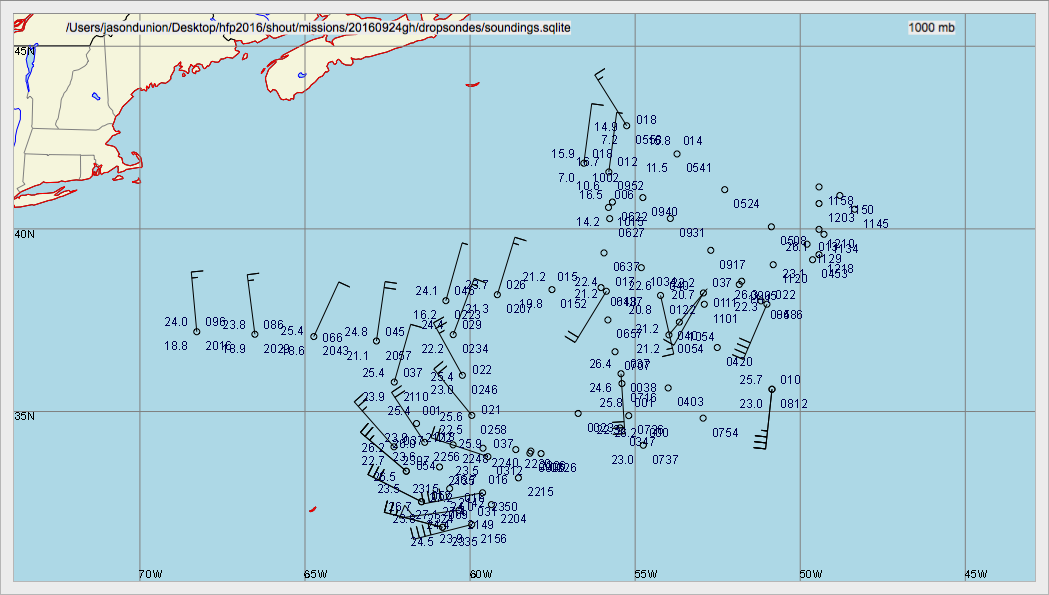Click the 14.9 temperature value
Viewport: 1049px width, 595px height.
point(605,126)
